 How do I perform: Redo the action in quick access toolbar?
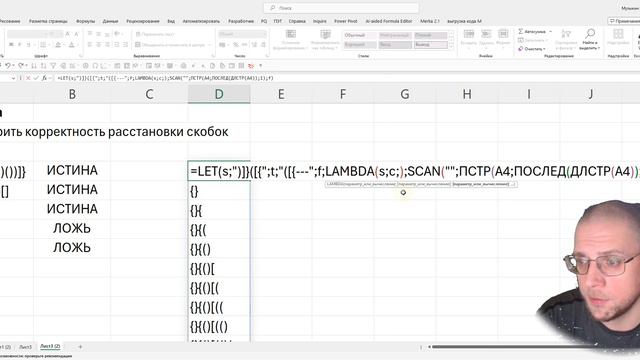tap(20, 65)
